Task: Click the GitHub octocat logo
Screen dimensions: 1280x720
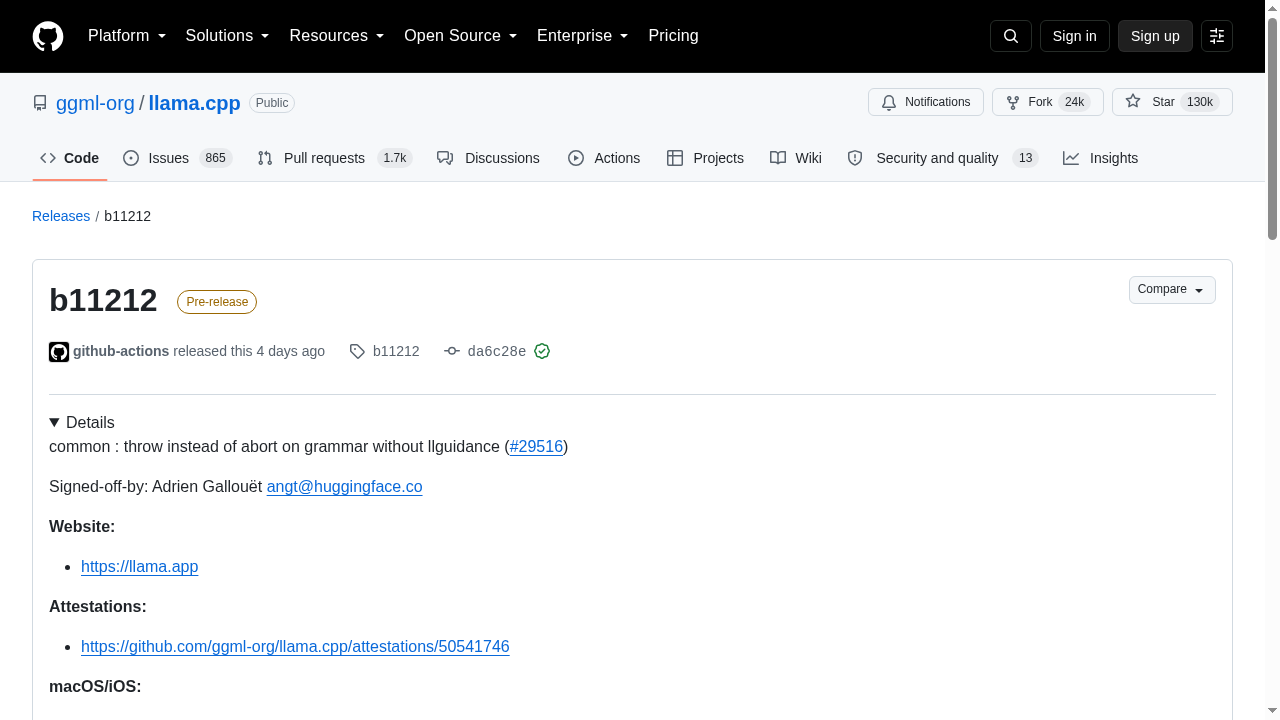Action: pos(48,36)
